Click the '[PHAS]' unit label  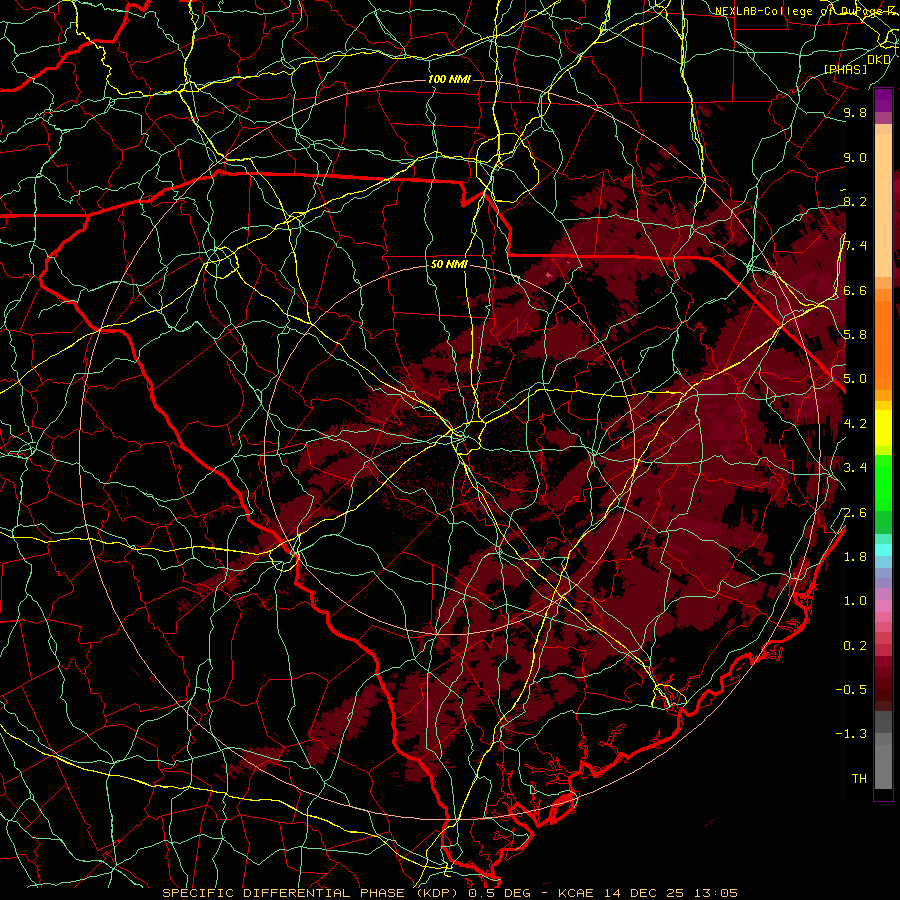click(846, 69)
